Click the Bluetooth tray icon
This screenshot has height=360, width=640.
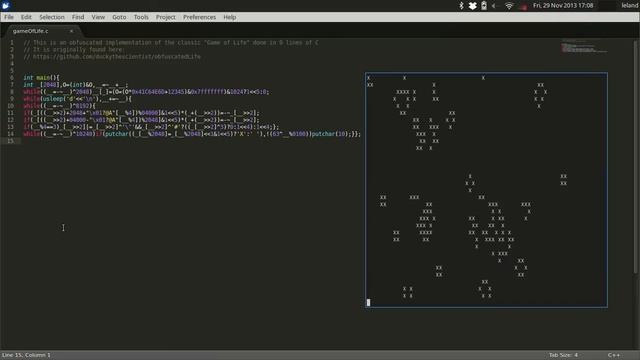pyautogui.click(x=461, y=6)
